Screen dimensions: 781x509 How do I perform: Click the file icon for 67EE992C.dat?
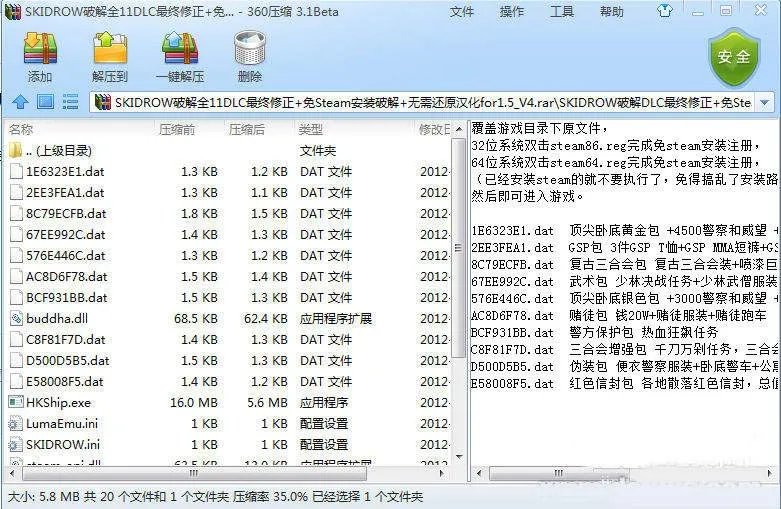pyautogui.click(x=16, y=234)
